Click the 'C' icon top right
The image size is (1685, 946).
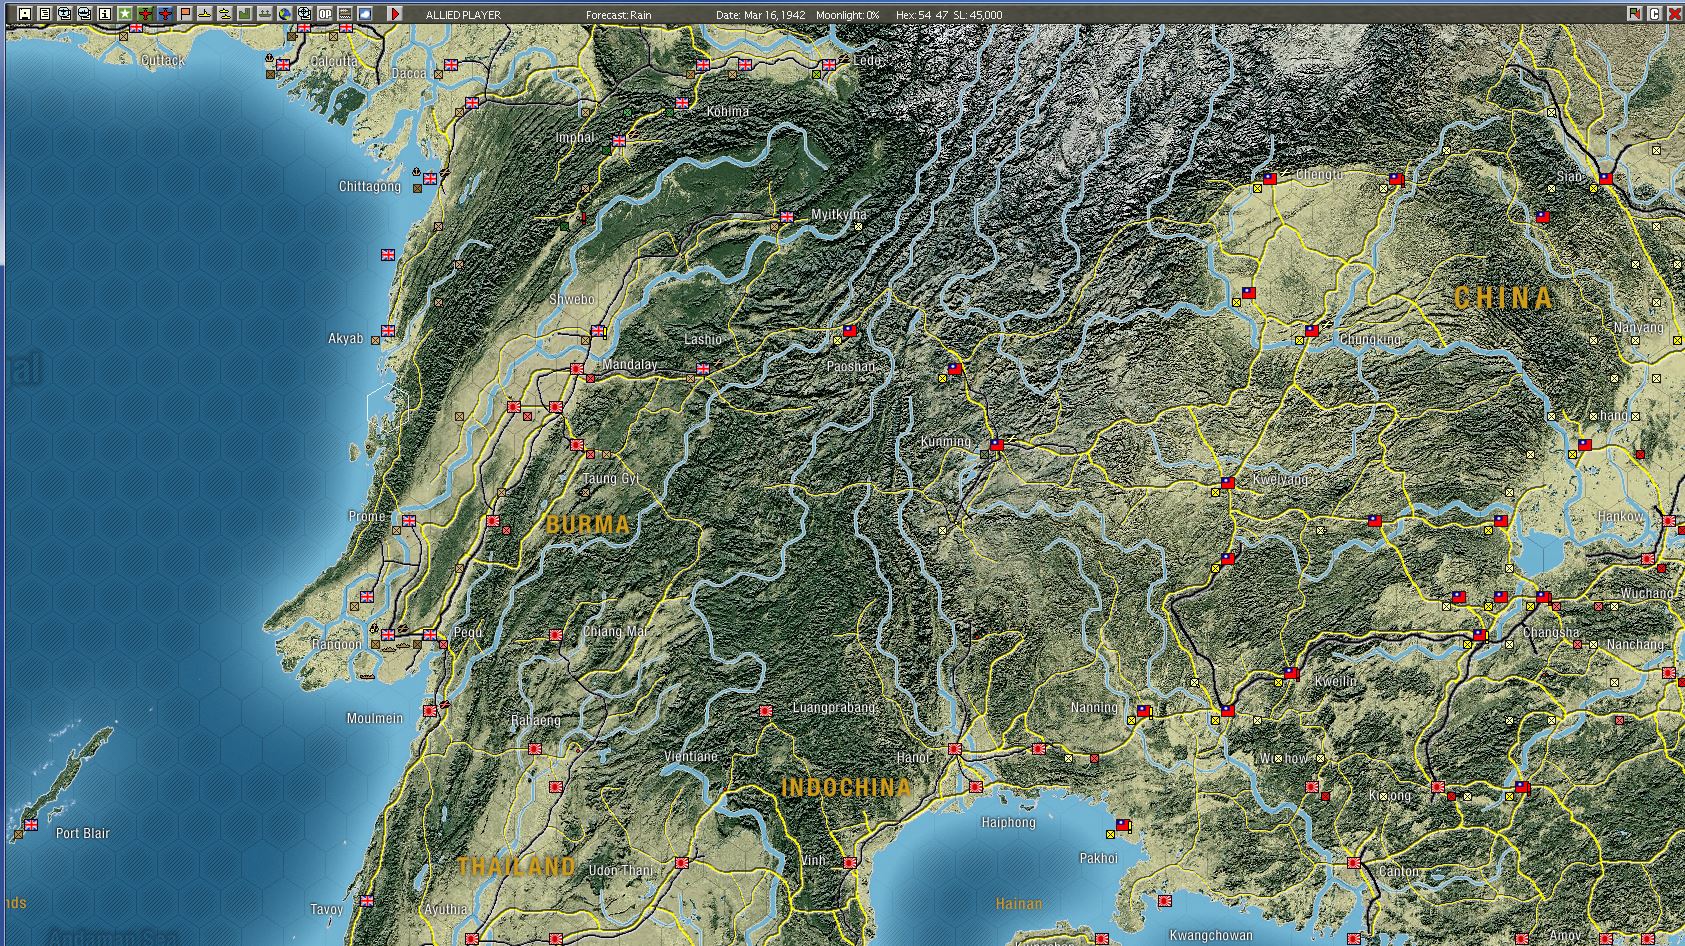tap(1655, 14)
